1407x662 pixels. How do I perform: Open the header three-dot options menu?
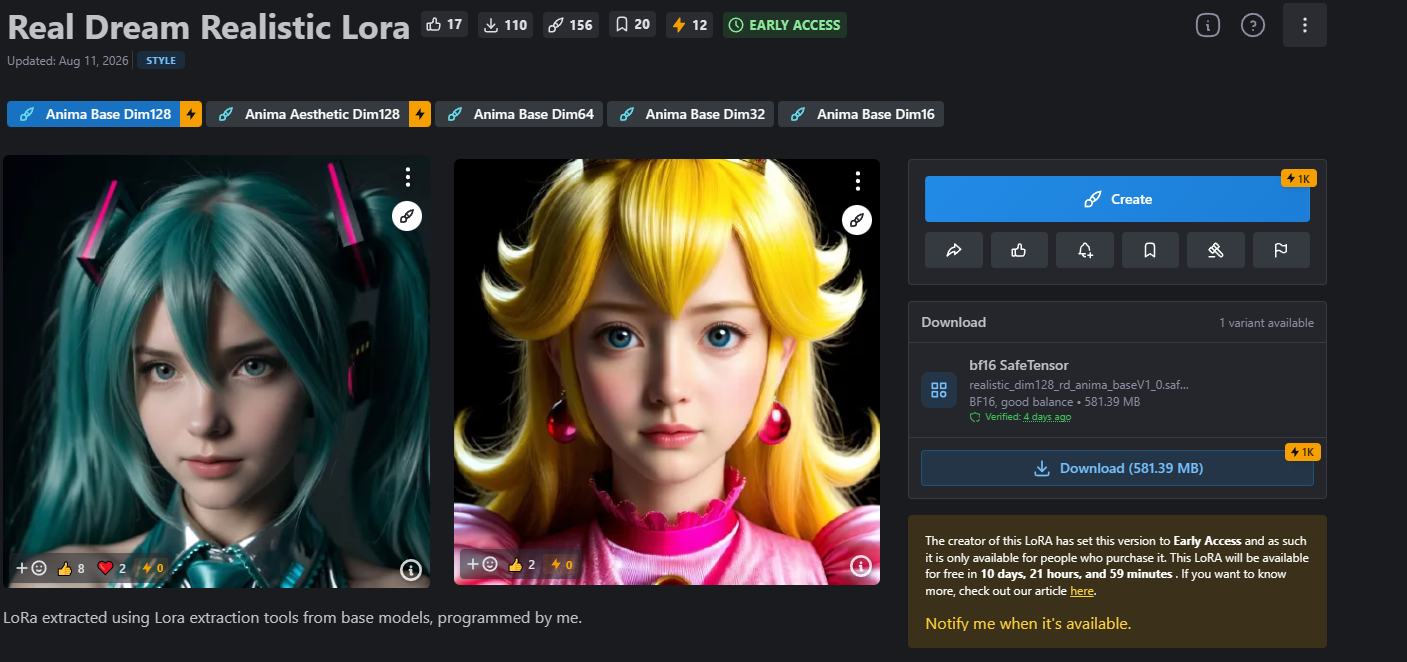click(1305, 25)
